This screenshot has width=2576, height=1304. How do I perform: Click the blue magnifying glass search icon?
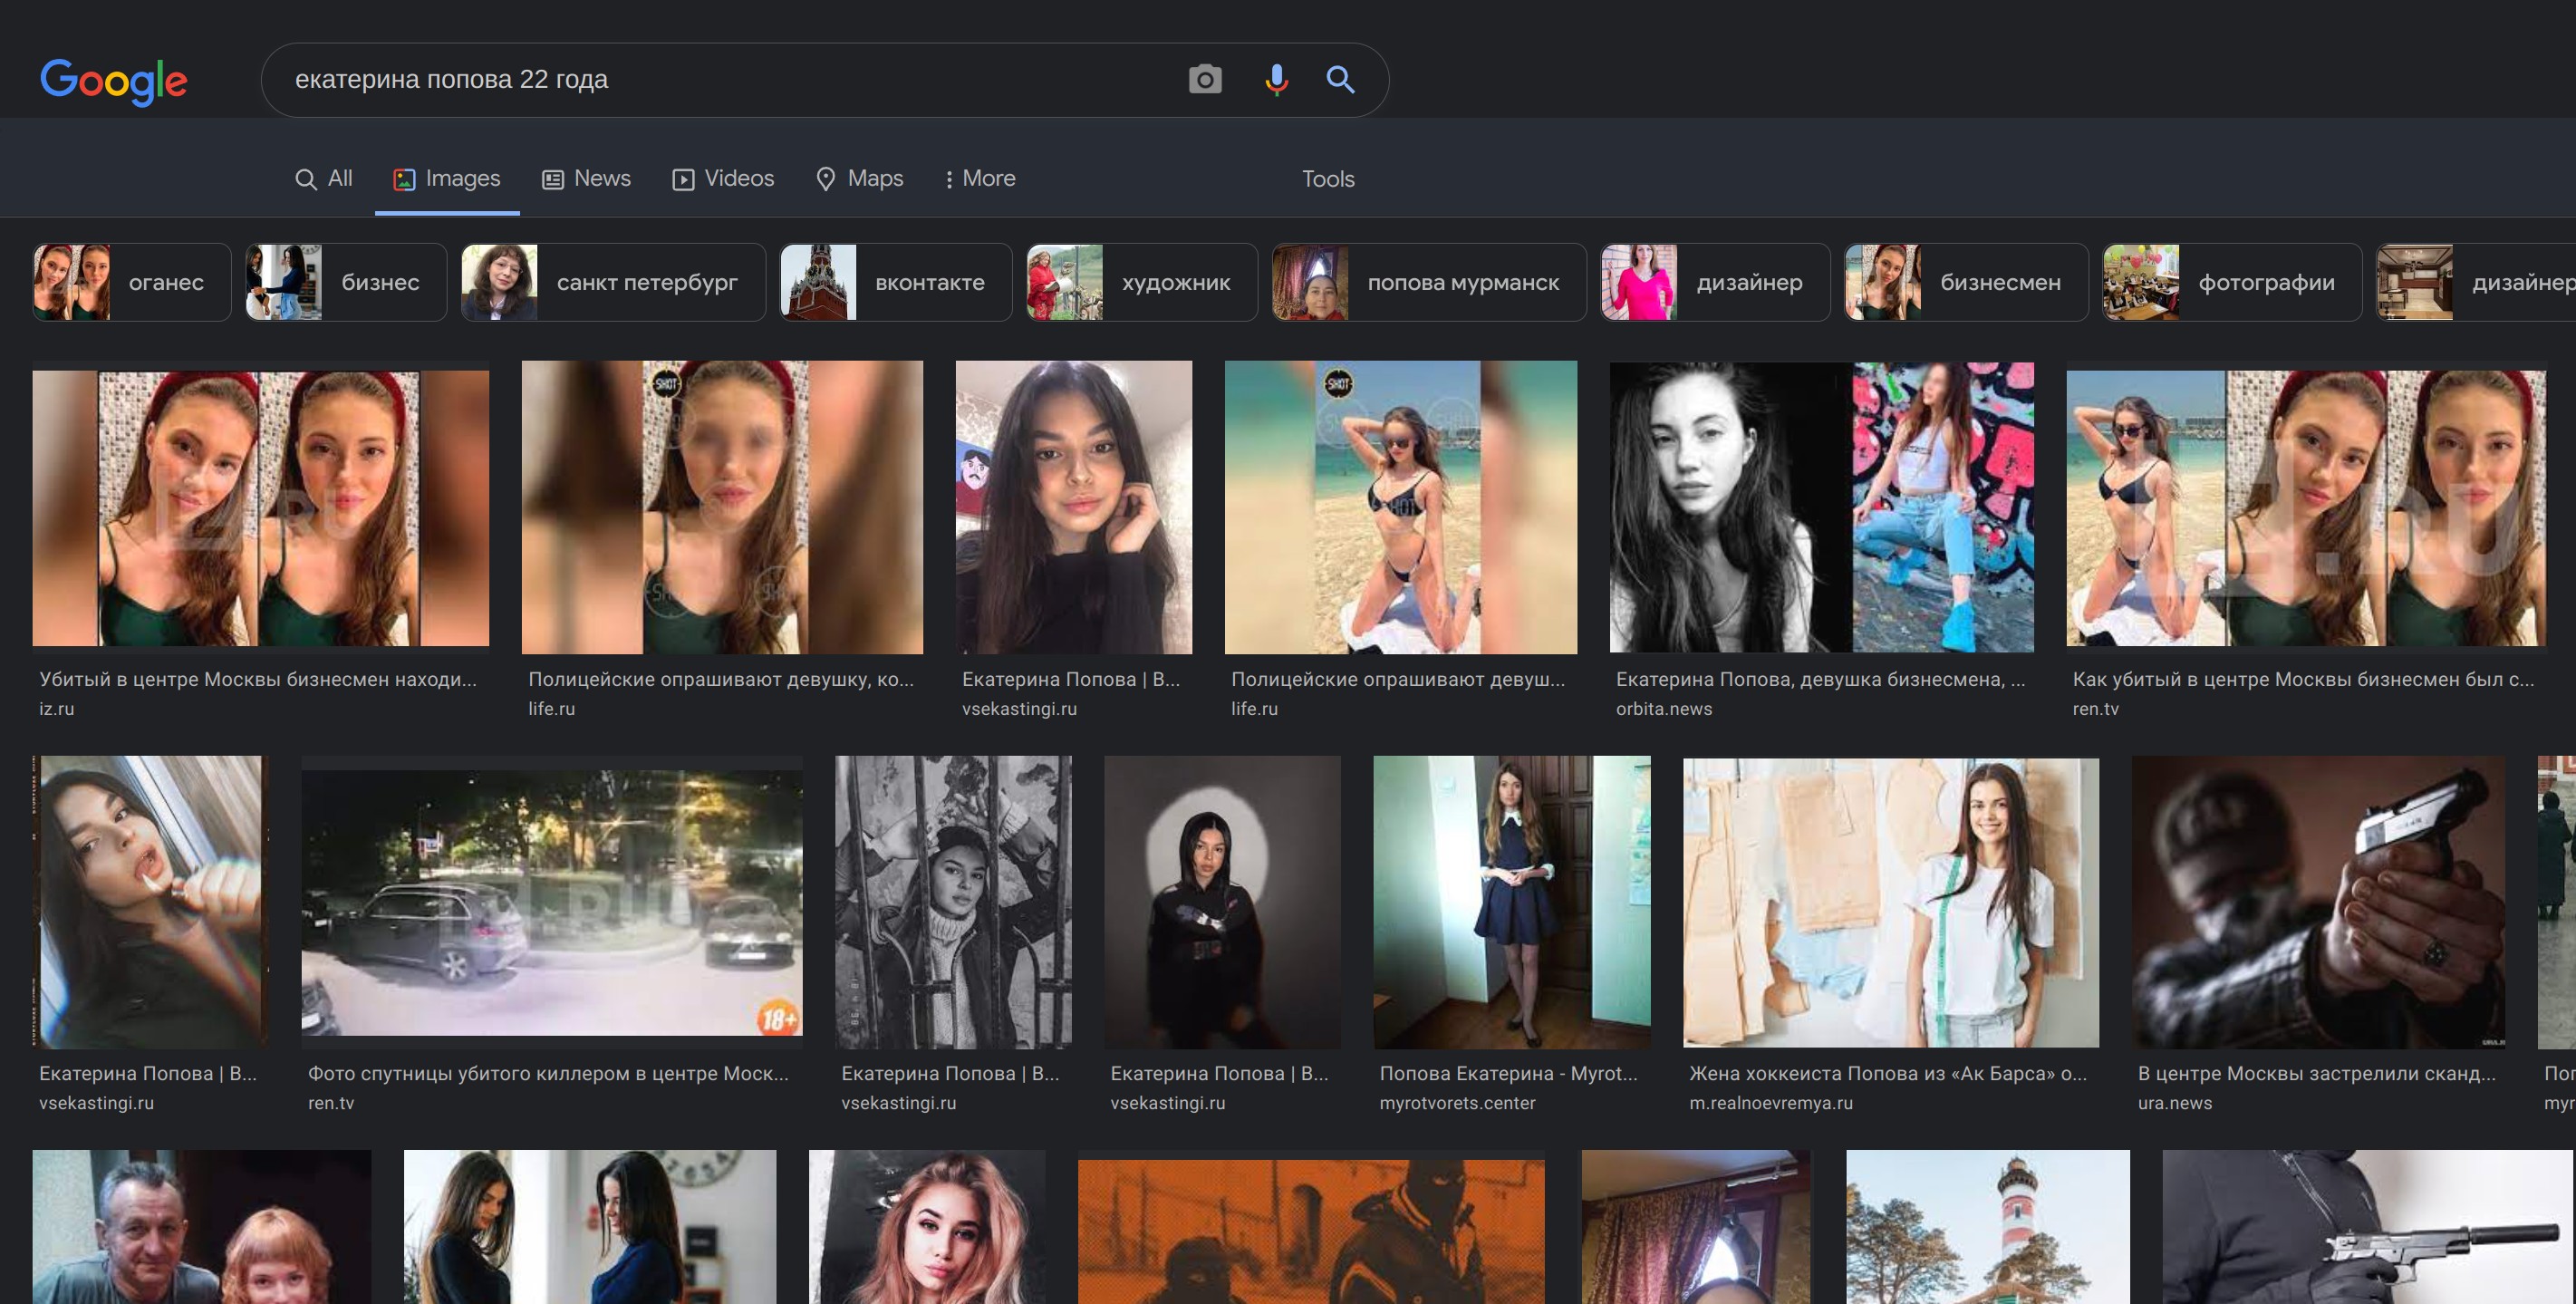[1340, 79]
